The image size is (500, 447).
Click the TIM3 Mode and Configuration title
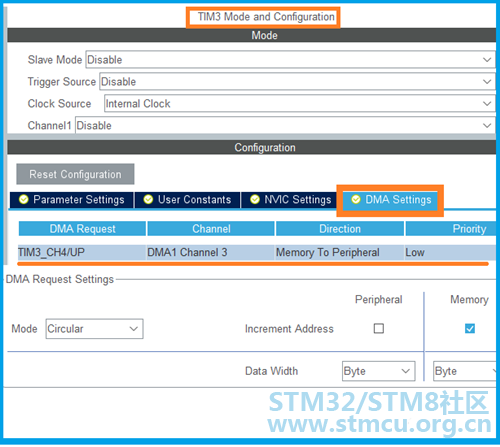point(266,17)
